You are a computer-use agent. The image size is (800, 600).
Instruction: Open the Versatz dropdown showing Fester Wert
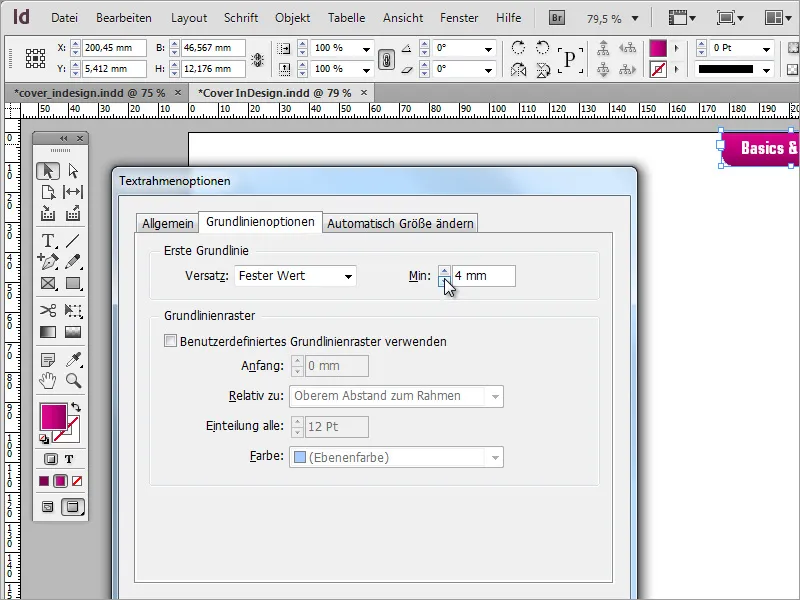click(295, 276)
